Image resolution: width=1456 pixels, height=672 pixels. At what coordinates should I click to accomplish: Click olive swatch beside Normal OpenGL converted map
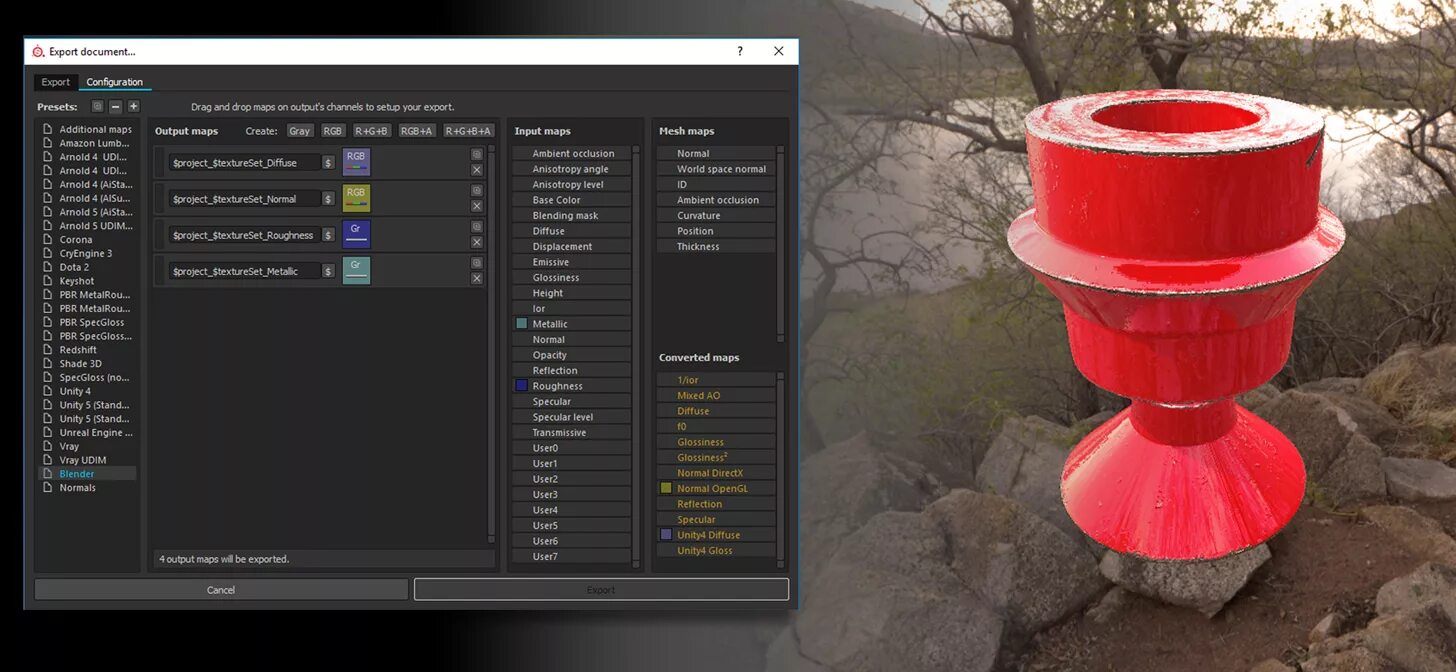click(x=666, y=488)
